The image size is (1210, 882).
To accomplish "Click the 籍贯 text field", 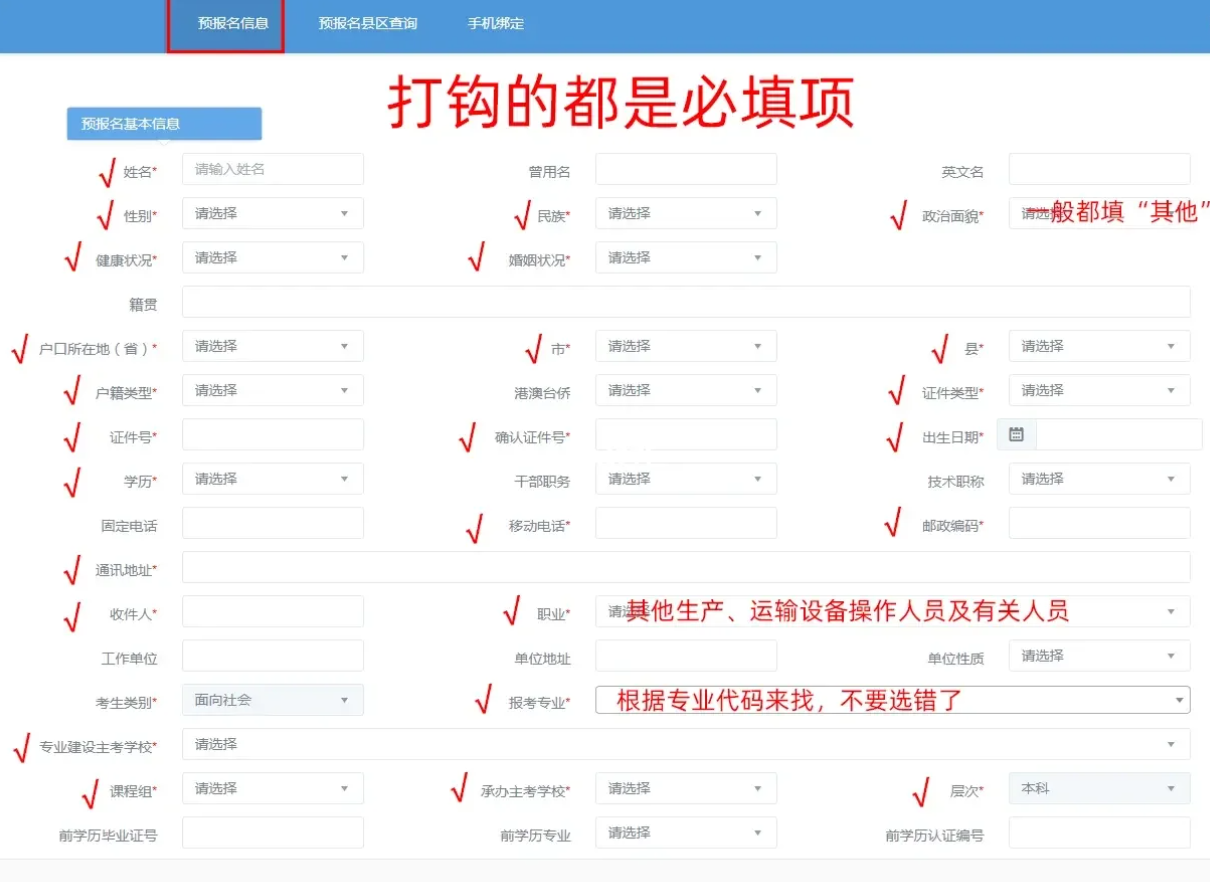I will click(x=685, y=302).
